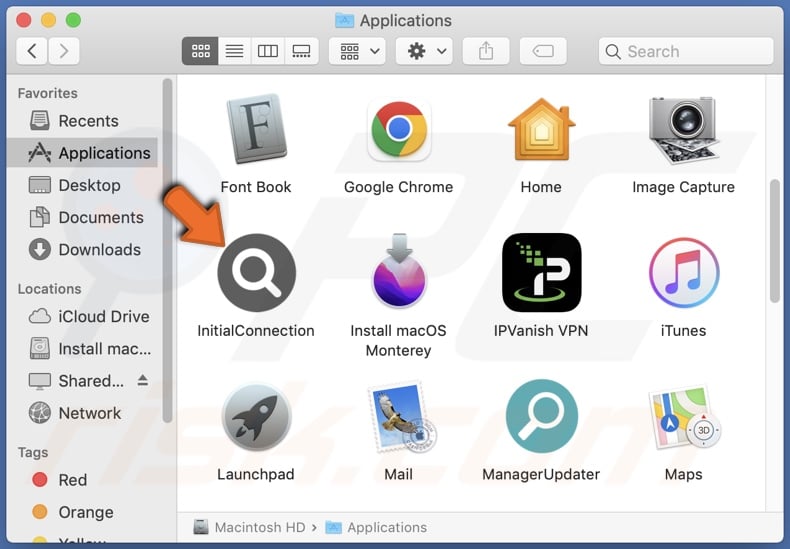The width and height of the screenshot is (790, 549).
Task: Click the Install macOS Monterey name label
Action: pyautogui.click(x=399, y=340)
